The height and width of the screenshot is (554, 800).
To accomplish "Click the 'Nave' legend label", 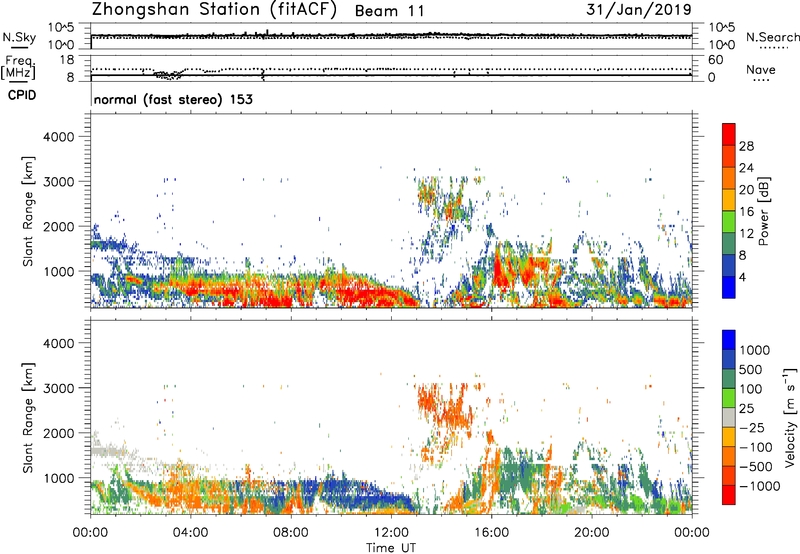I will point(761,69).
